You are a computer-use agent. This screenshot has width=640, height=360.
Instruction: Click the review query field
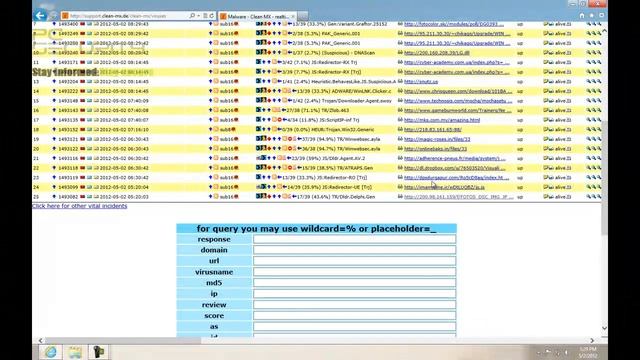point(354,304)
